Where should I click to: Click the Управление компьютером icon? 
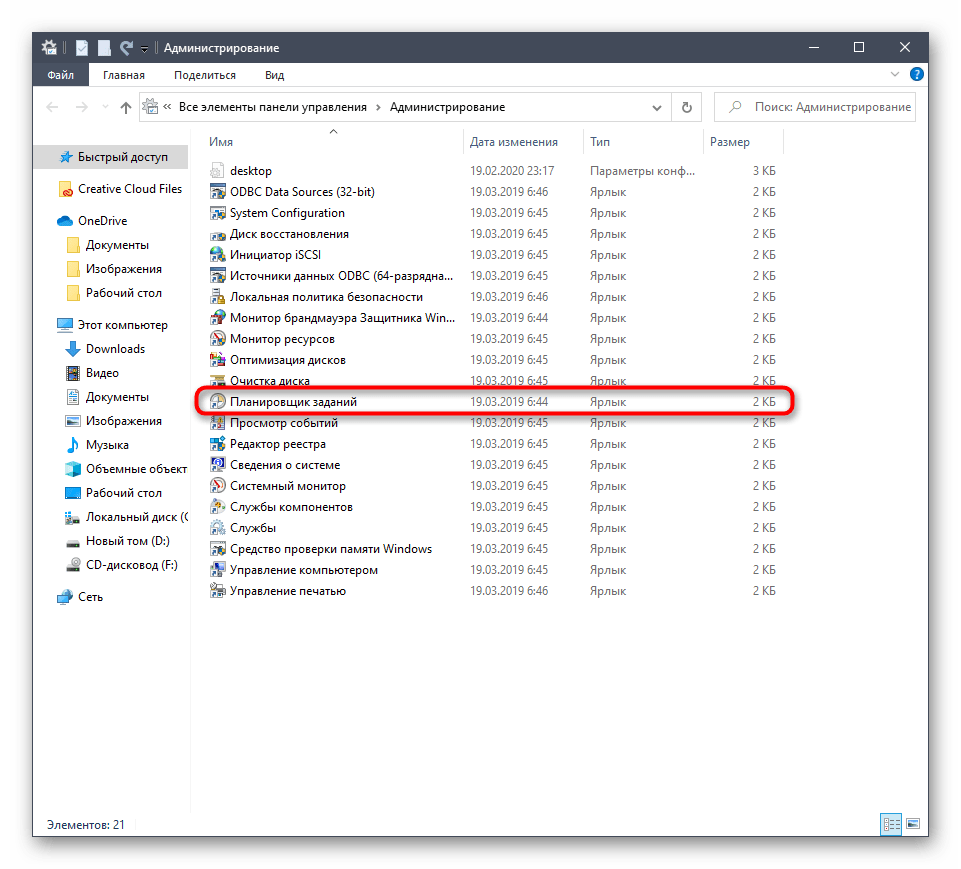click(x=218, y=570)
